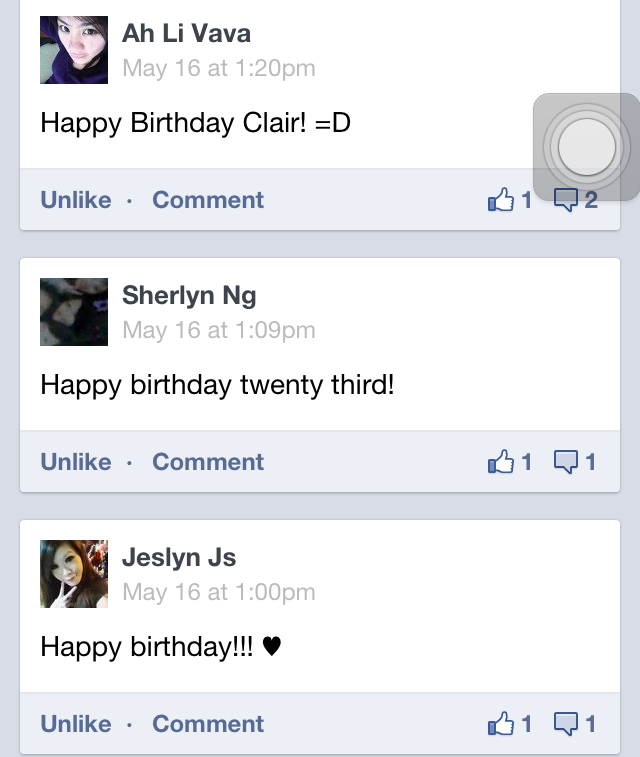The height and width of the screenshot is (757, 640).
Task: Open thumbs-up likes on Jeslyn Js's post
Action: tap(510, 724)
